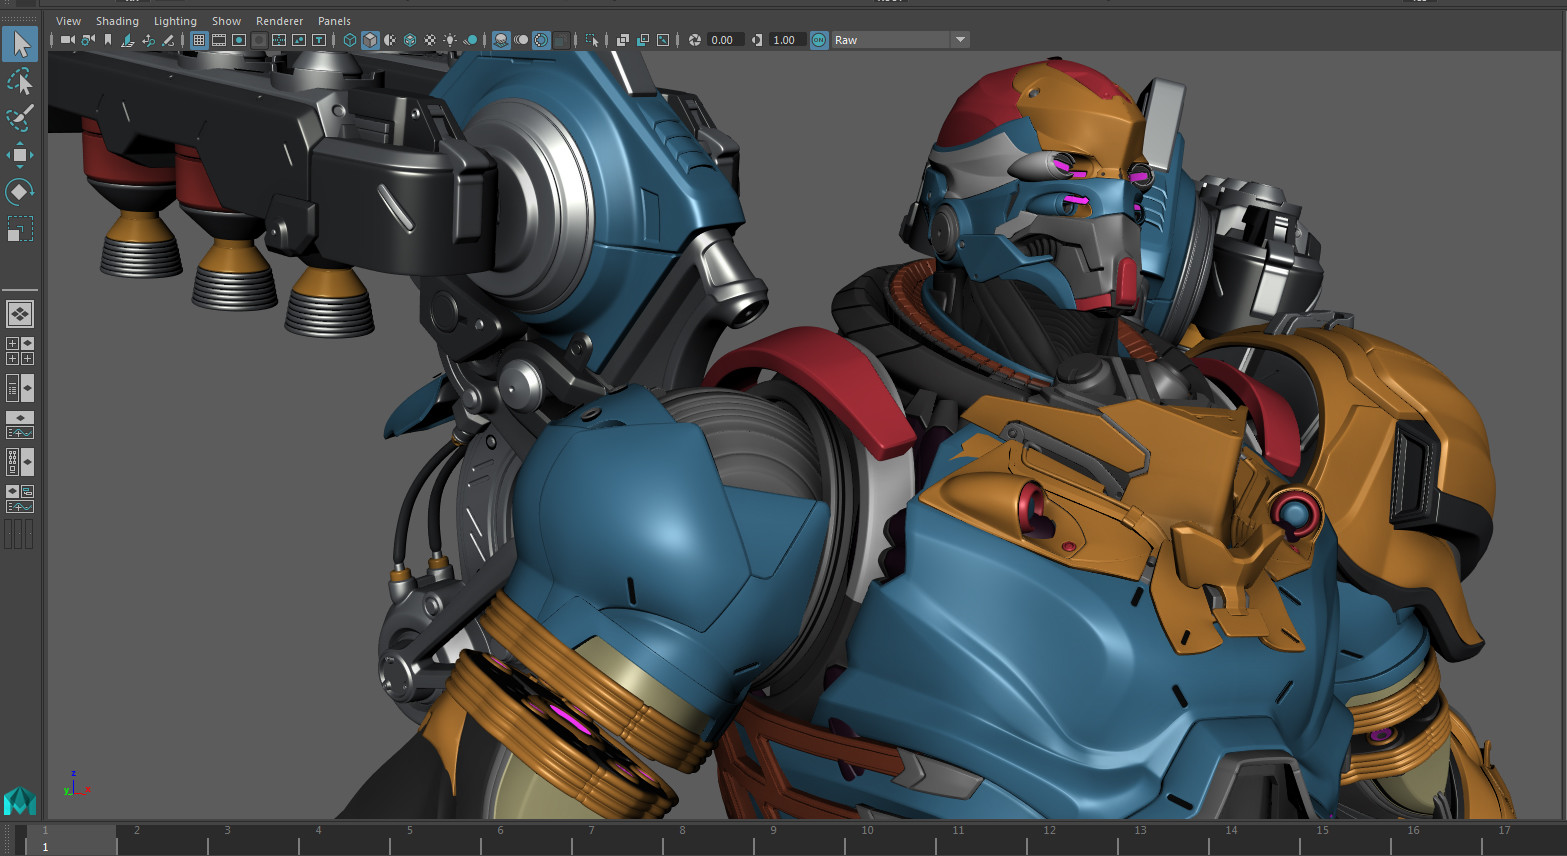Switch to the Lasso selection tool
Viewport: 1567px width, 856px height.
point(20,81)
